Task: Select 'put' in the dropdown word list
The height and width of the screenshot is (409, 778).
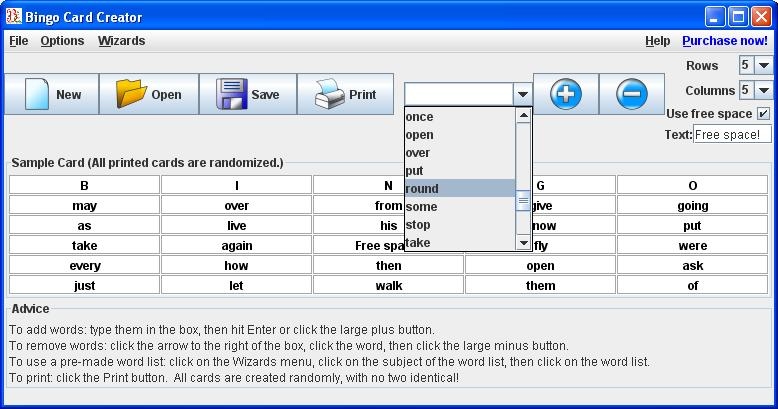Action: (x=460, y=171)
